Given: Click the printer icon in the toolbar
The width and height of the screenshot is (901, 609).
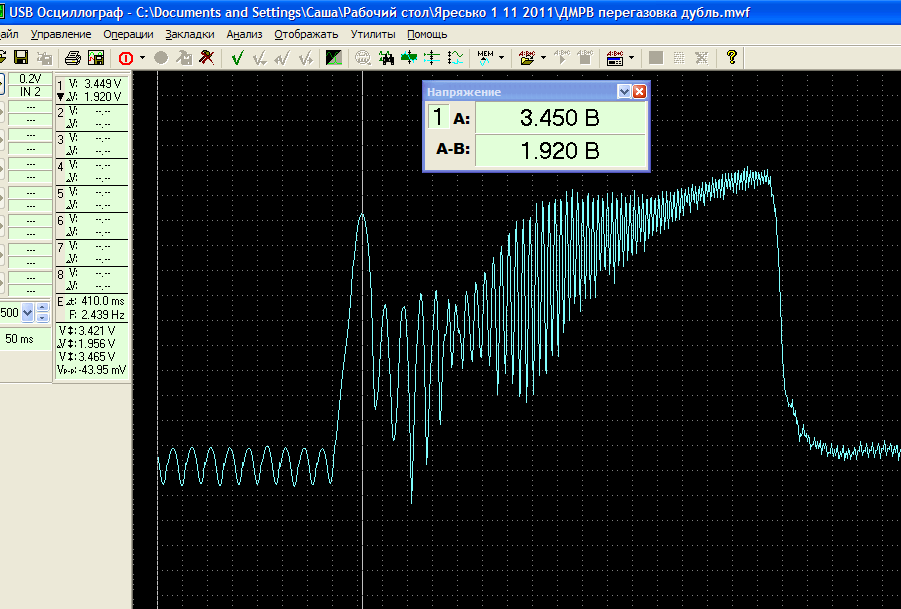Looking at the screenshot, I should click(x=72, y=57).
